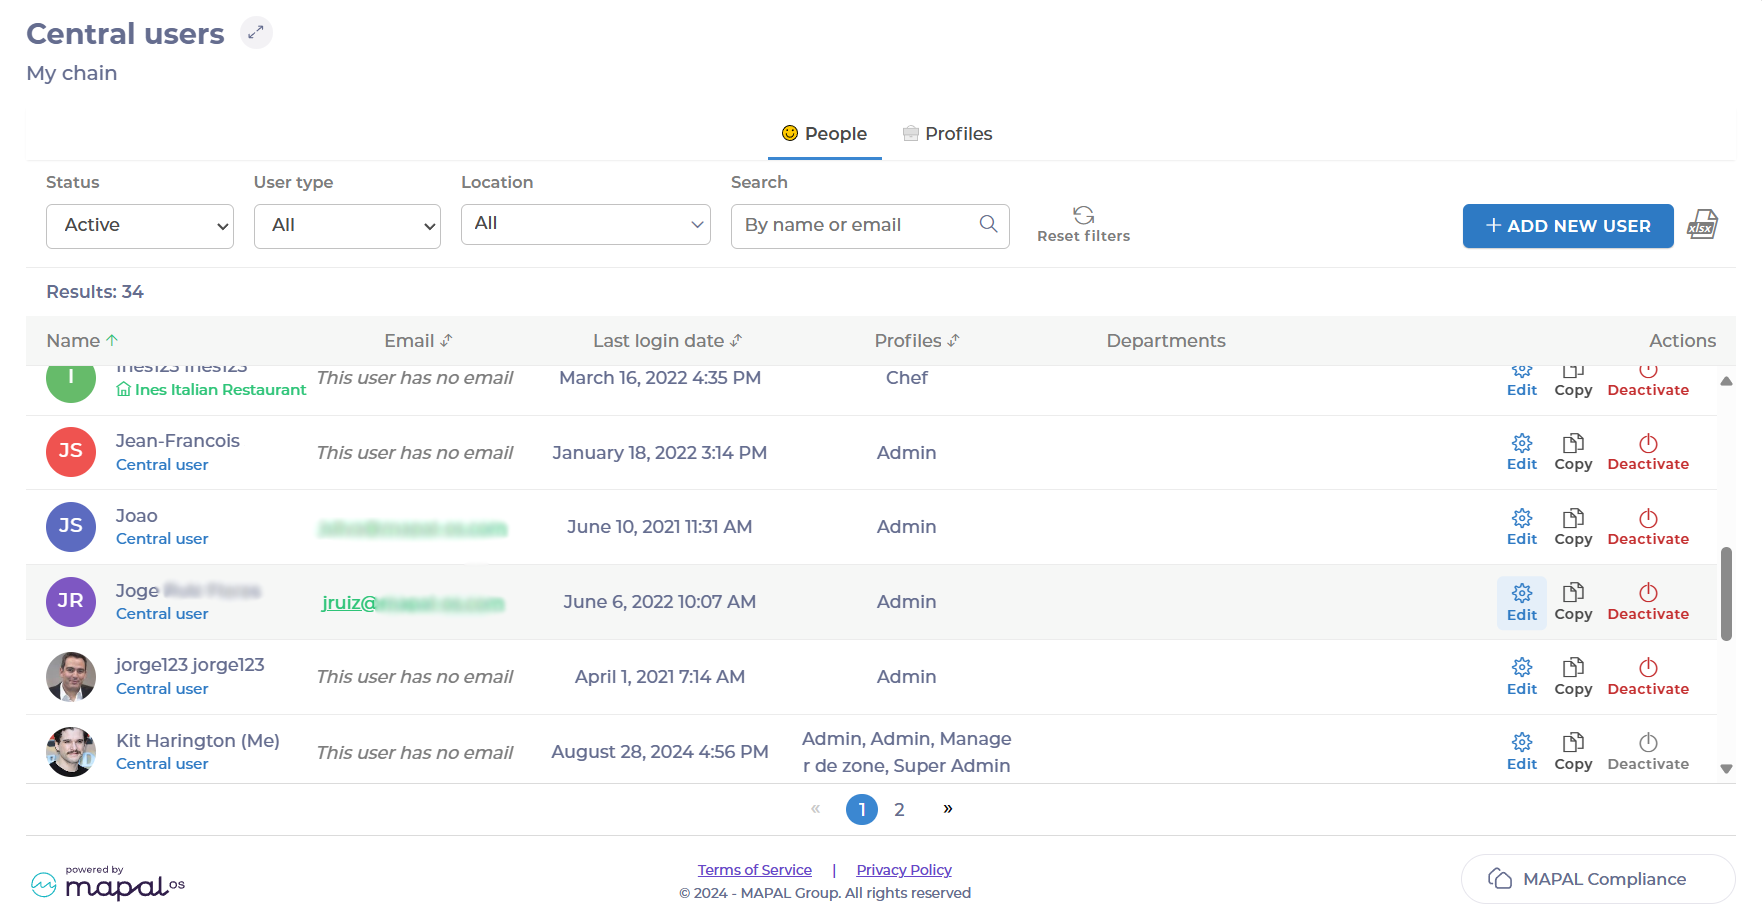Screen dimensions: 1762x919
Task: Click the scroll up arrow of table
Action: pyautogui.click(x=1726, y=381)
